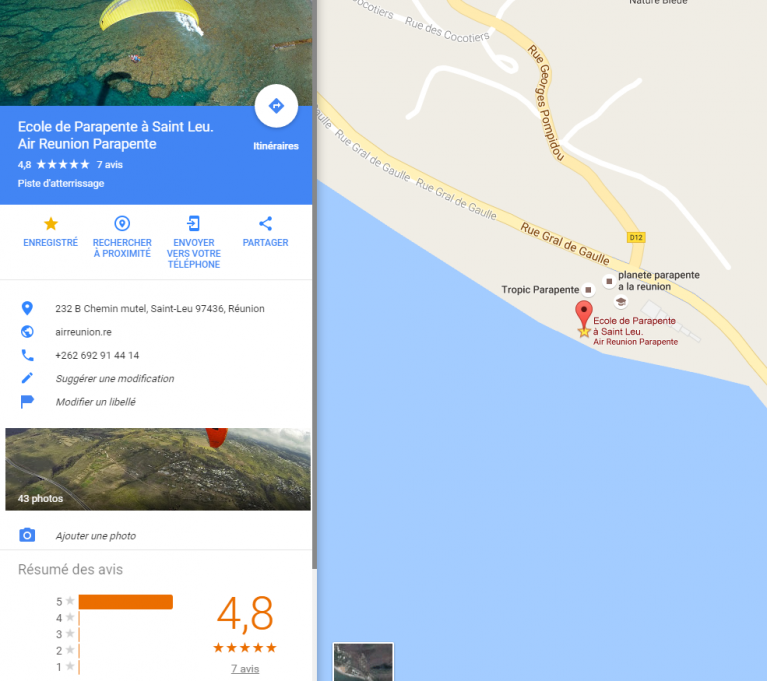Switch to satellite view thumbnail
The height and width of the screenshot is (681, 767).
coord(363,662)
